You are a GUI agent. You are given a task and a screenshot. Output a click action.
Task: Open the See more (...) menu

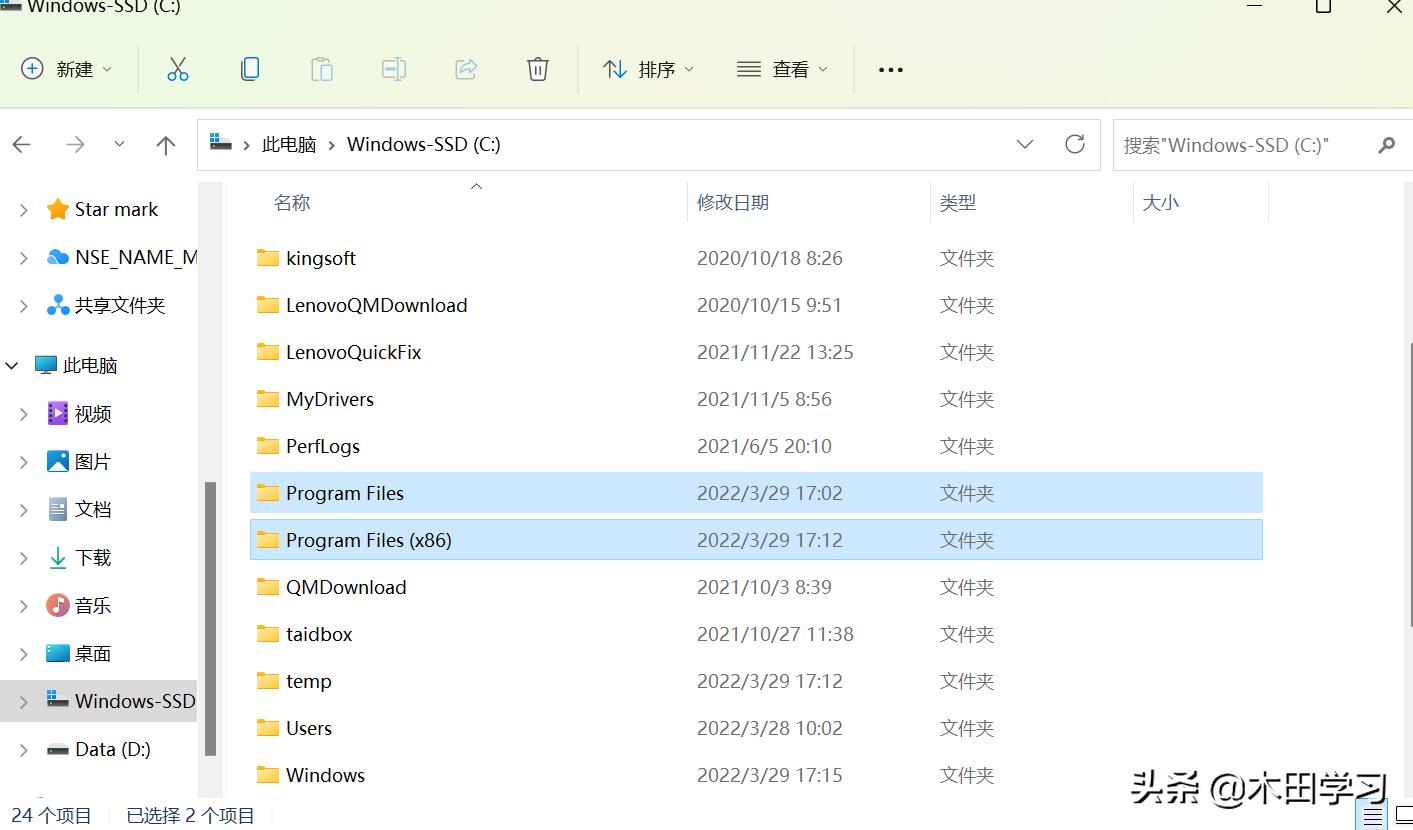tap(889, 68)
